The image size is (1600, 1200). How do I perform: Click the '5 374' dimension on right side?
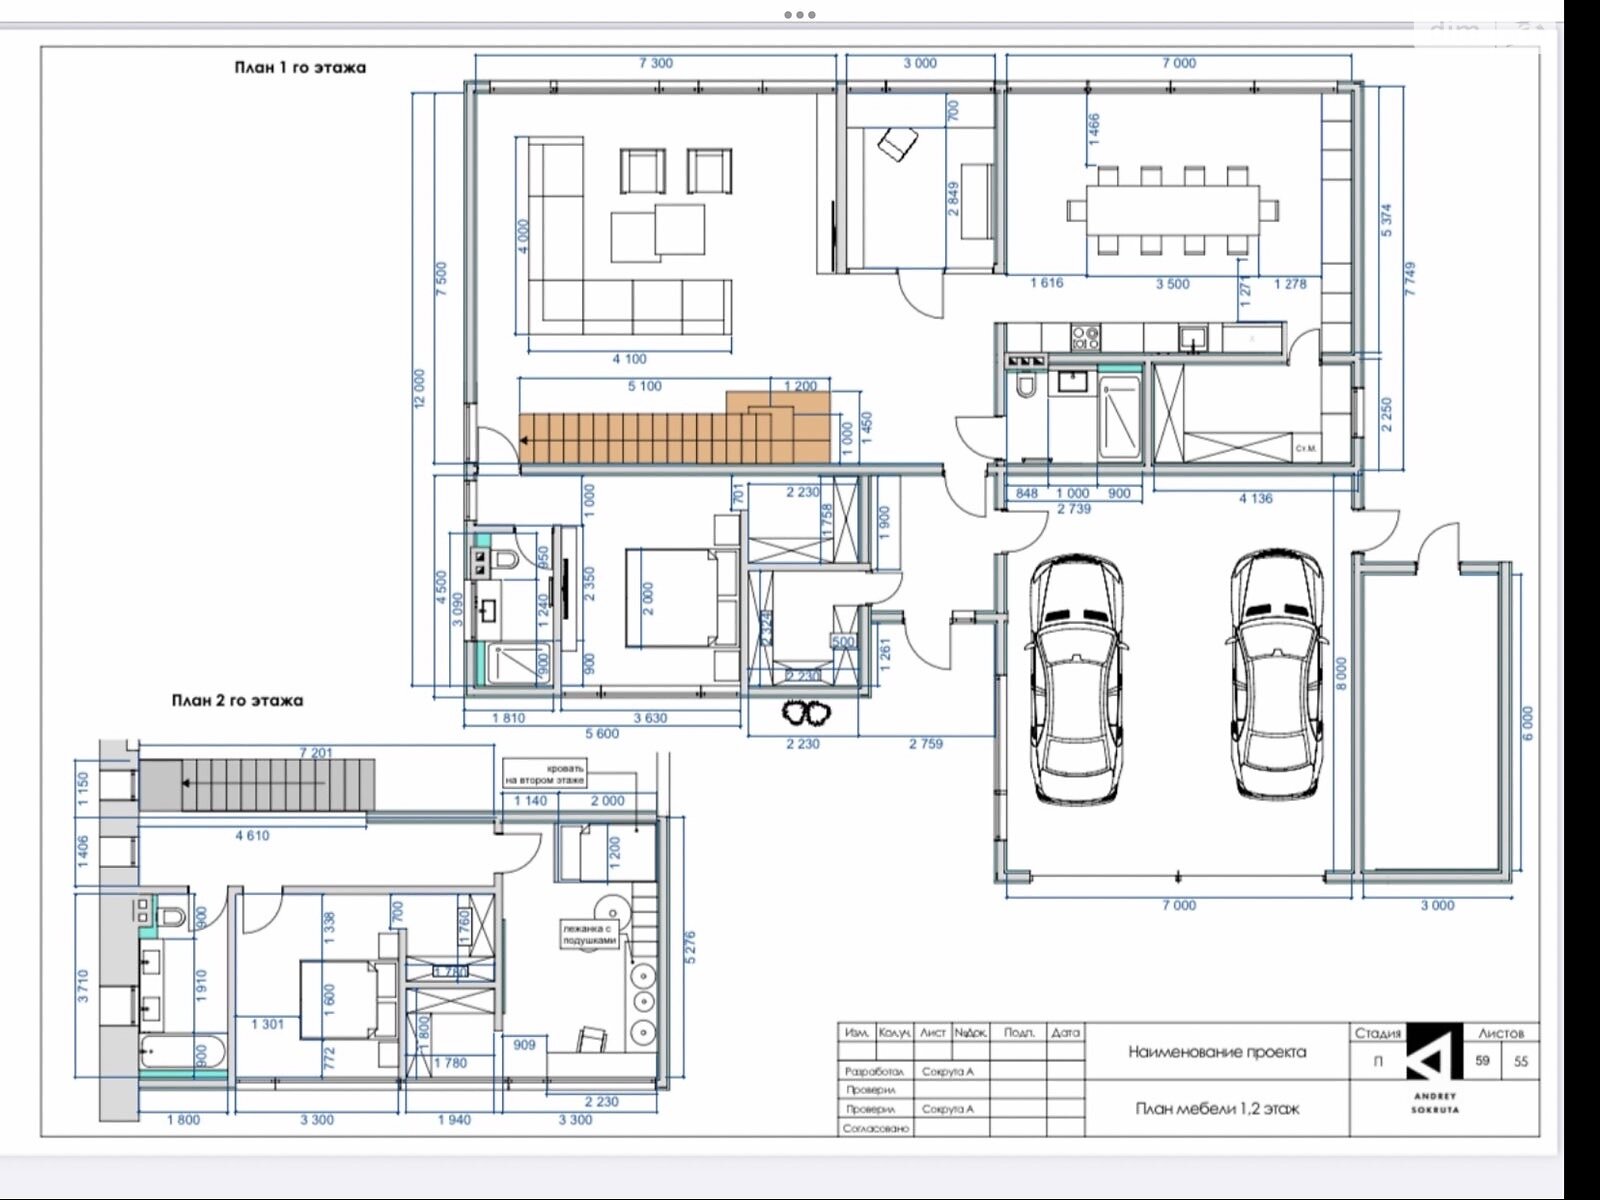tap(1385, 221)
